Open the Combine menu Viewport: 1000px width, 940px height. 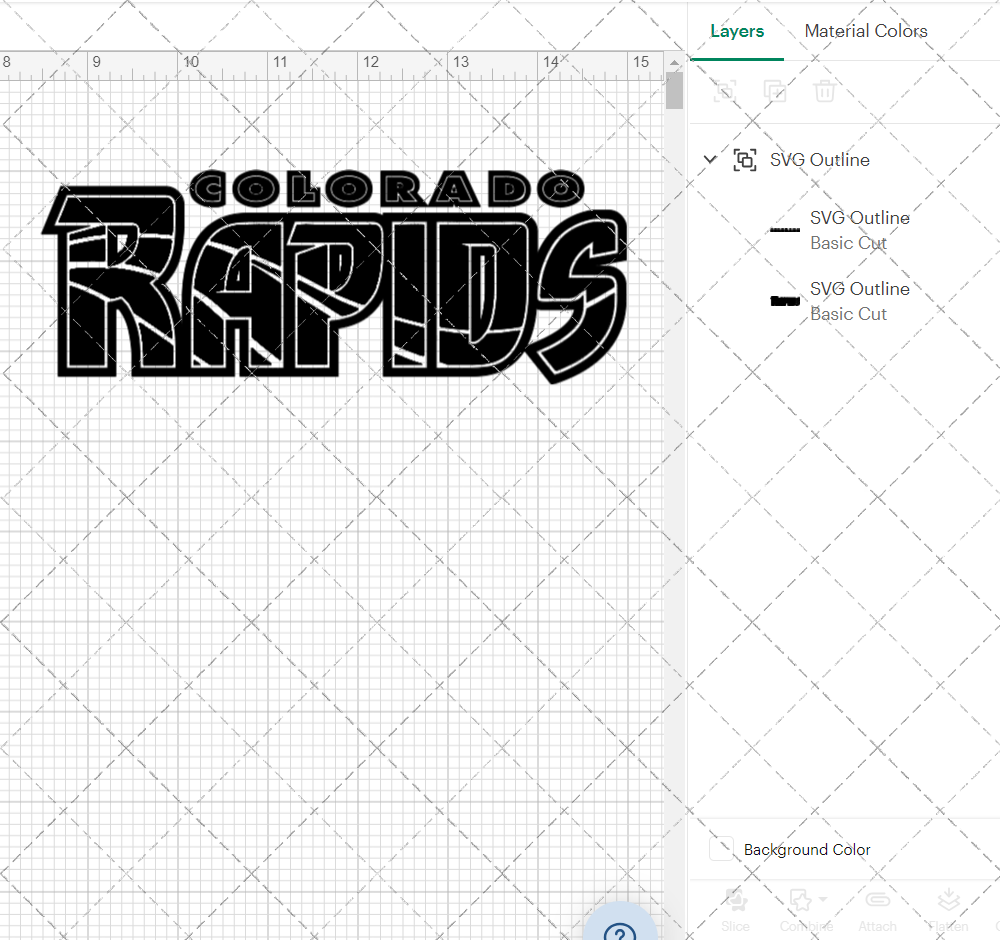tap(806, 909)
